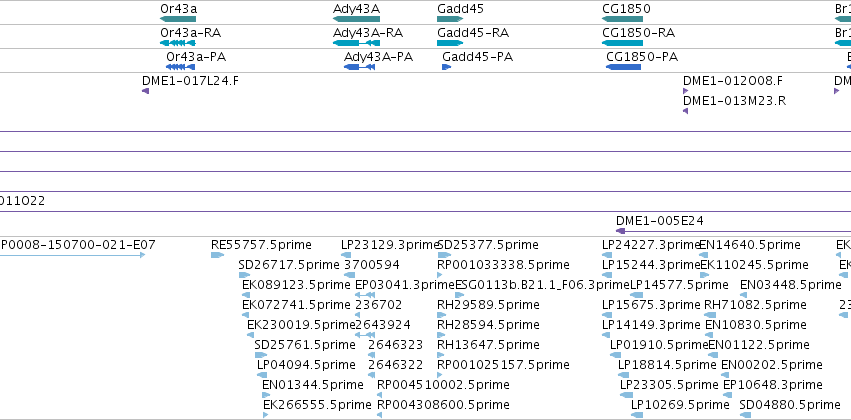Viewport: 851px width, 420px height.
Task: Click the 2643924 feature
Action: click(365, 335)
